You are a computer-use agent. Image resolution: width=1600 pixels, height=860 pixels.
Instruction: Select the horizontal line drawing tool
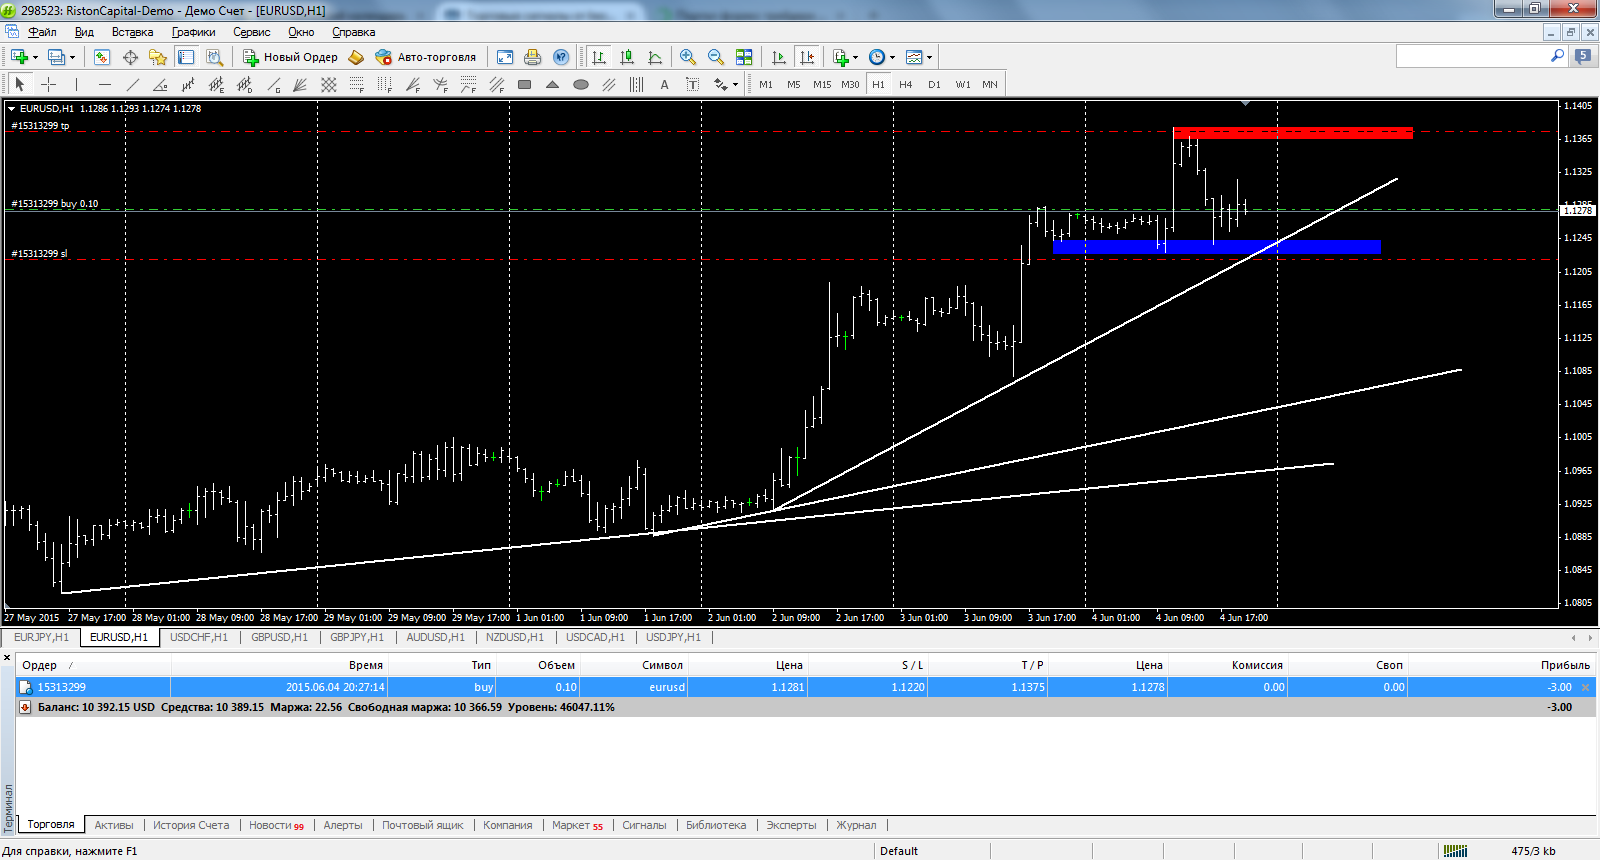click(104, 84)
